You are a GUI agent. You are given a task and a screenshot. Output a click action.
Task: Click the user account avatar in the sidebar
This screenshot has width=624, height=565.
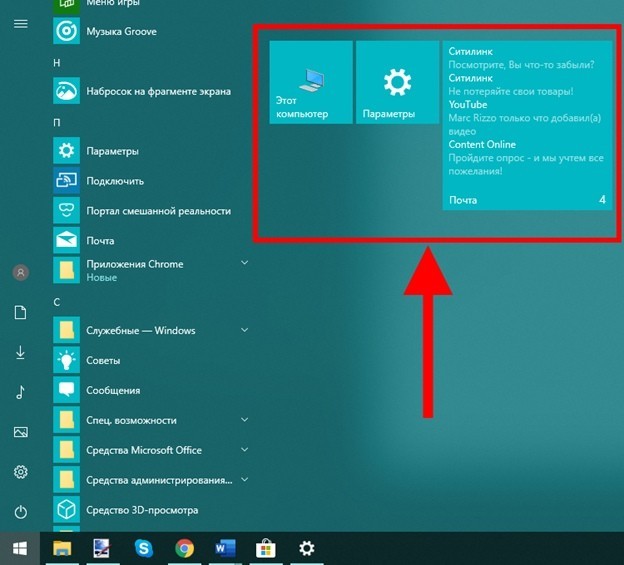click(x=21, y=273)
